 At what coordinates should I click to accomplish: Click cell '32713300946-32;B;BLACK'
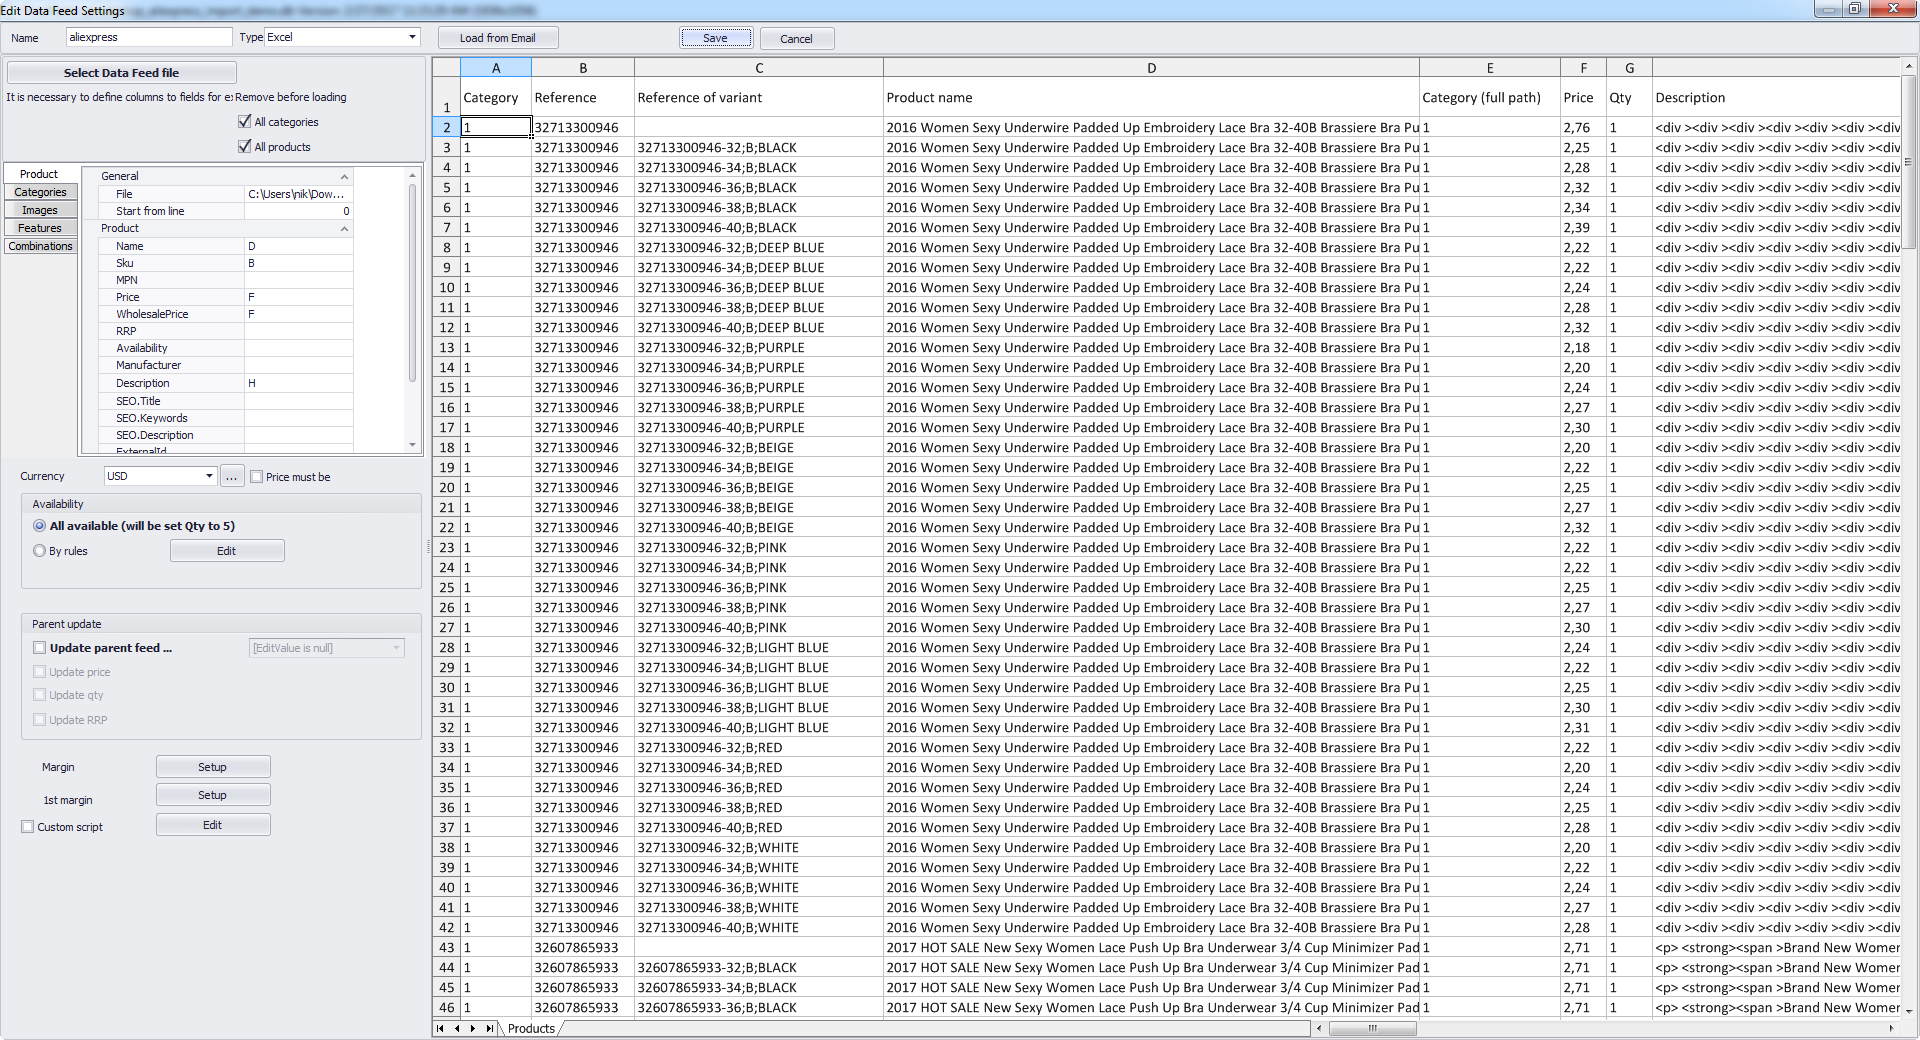(759, 148)
